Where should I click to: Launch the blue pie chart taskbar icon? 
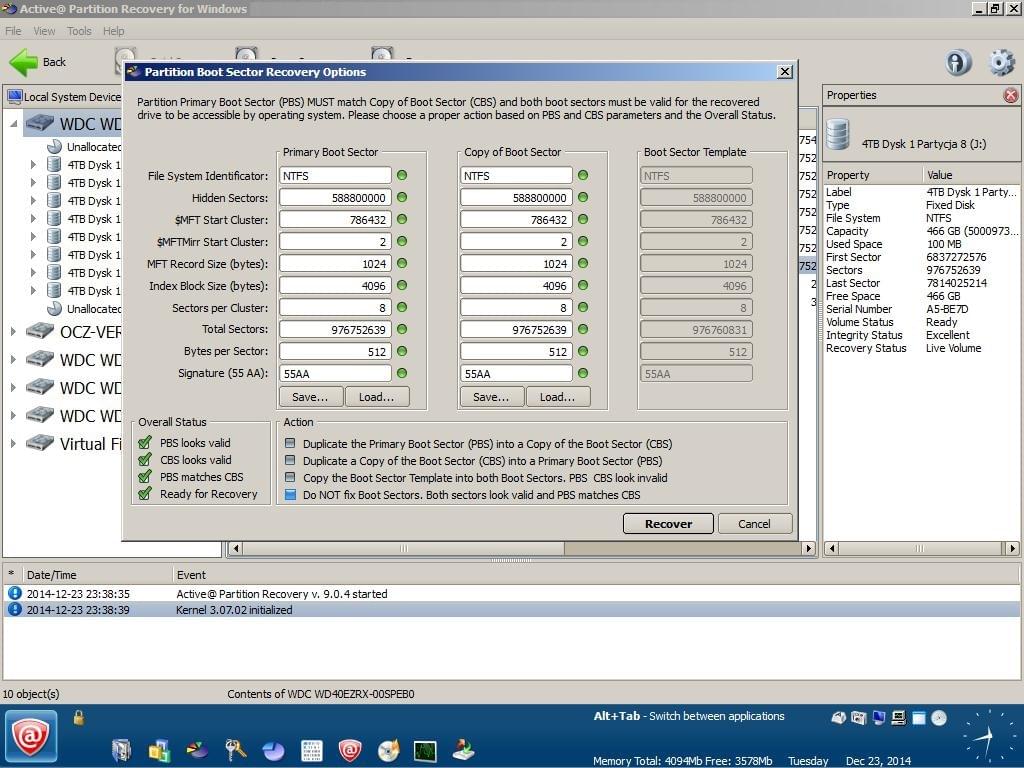click(x=274, y=751)
